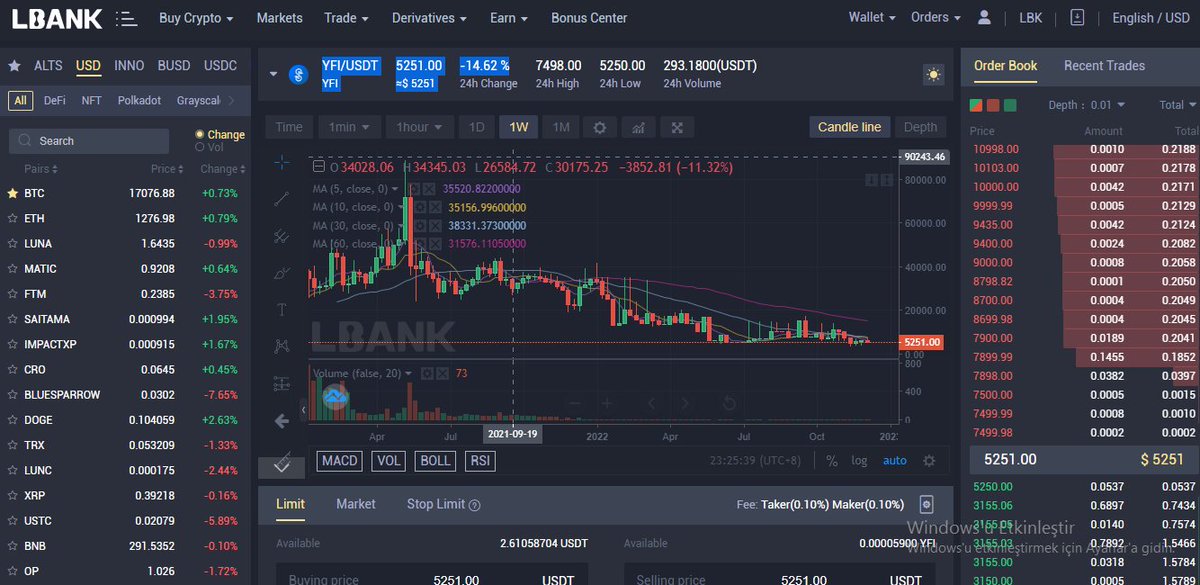The image size is (1200, 585).
Task: Click the YFI coin dollar icon
Action: pyautogui.click(x=297, y=74)
